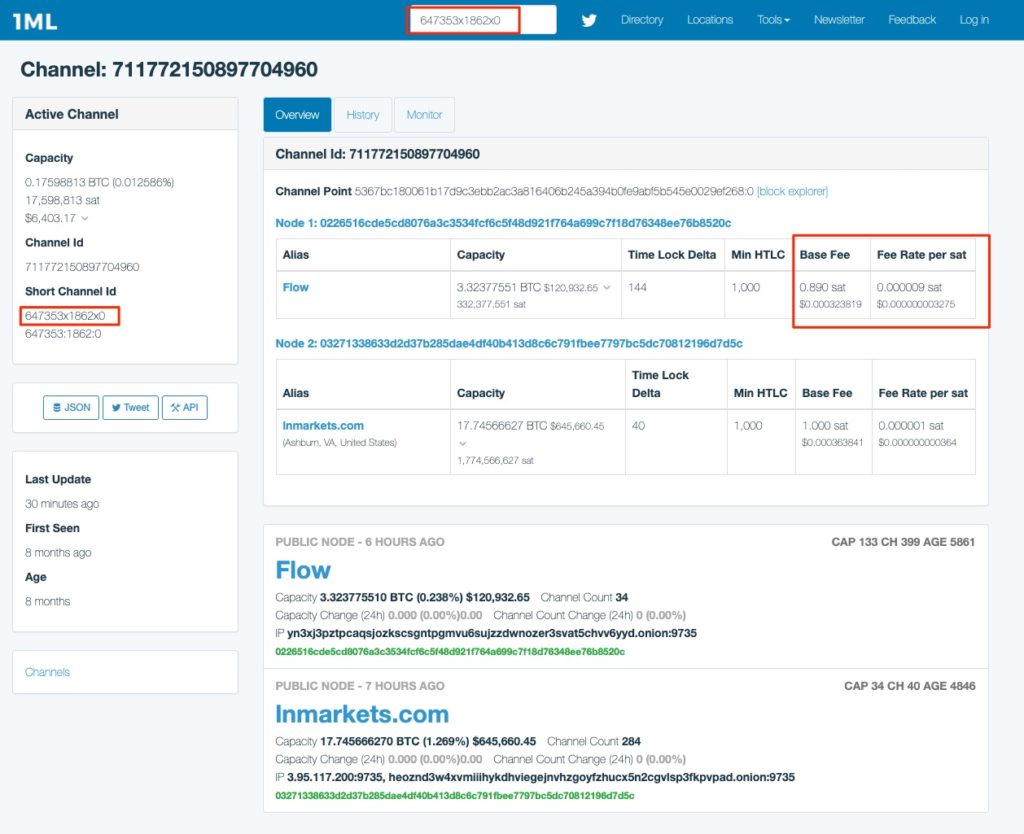This screenshot has width=1024, height=834.
Task: Click the Inmarkets.com channel count value 284
Action: click(x=632, y=742)
